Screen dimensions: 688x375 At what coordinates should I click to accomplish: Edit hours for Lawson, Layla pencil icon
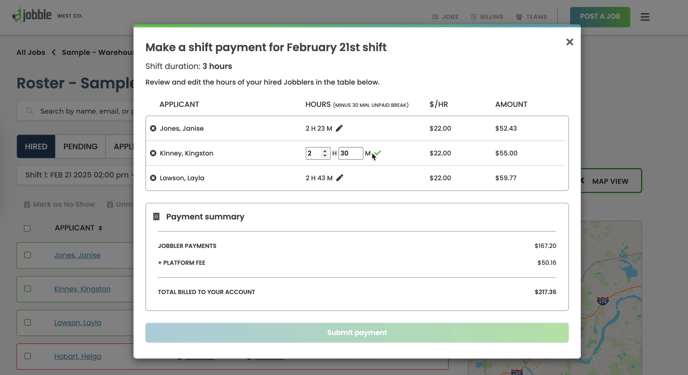click(339, 178)
